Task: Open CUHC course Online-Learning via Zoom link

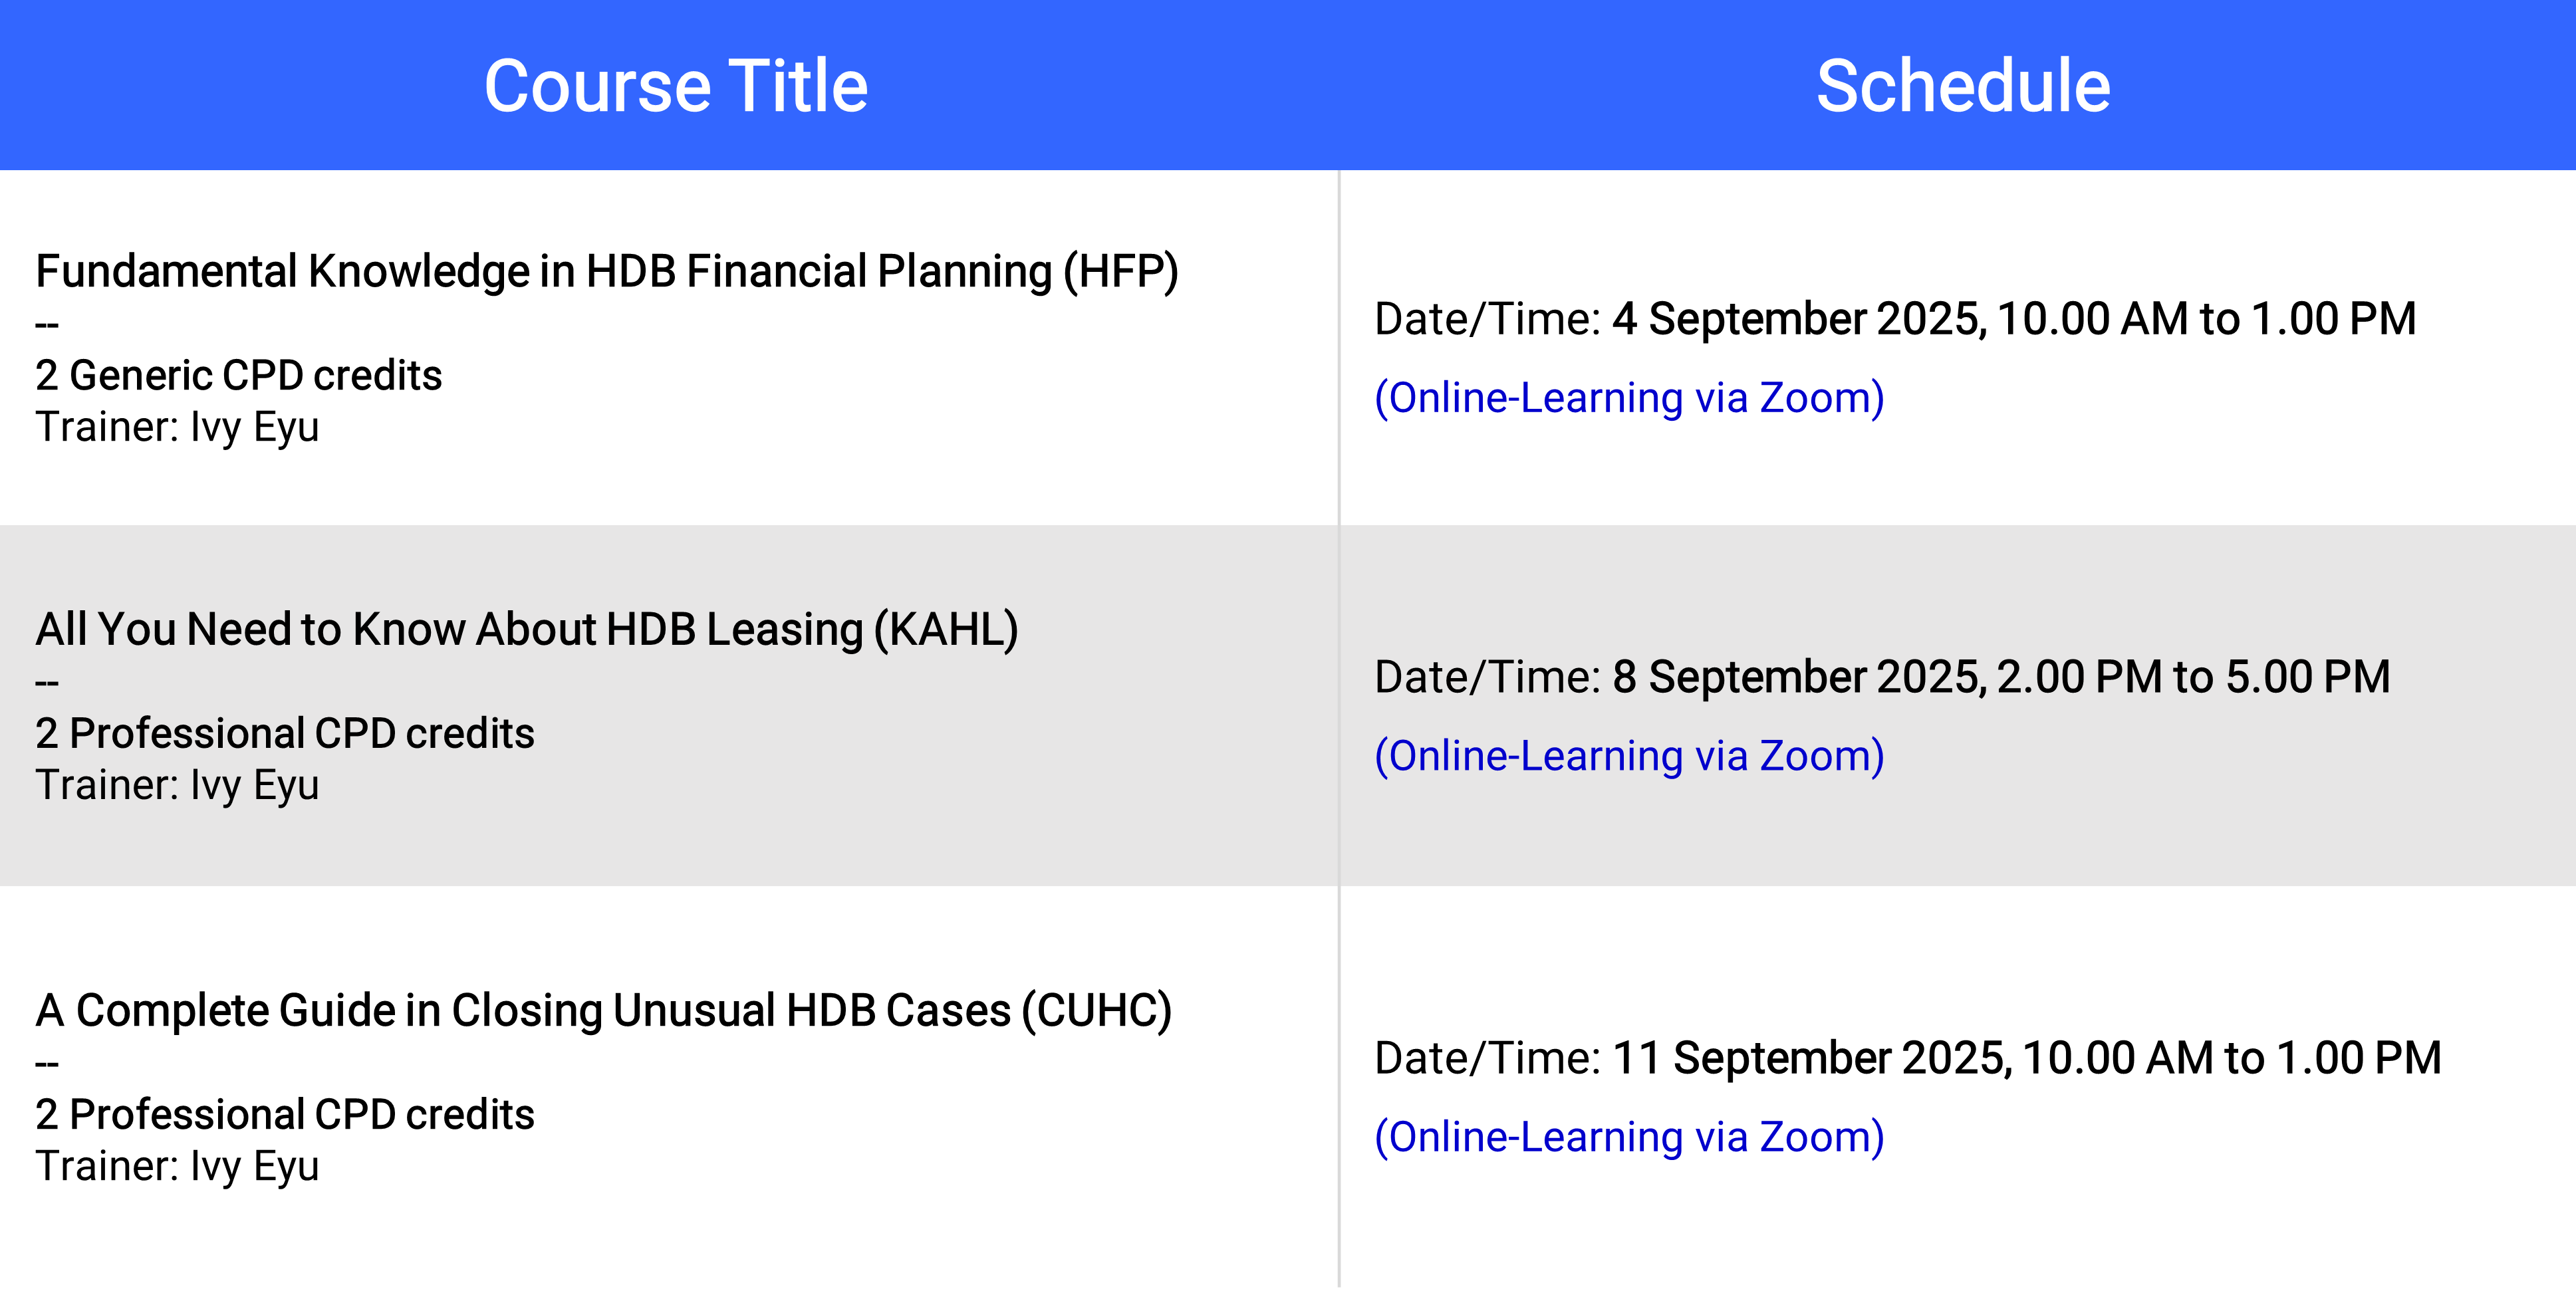Action: [1629, 1137]
